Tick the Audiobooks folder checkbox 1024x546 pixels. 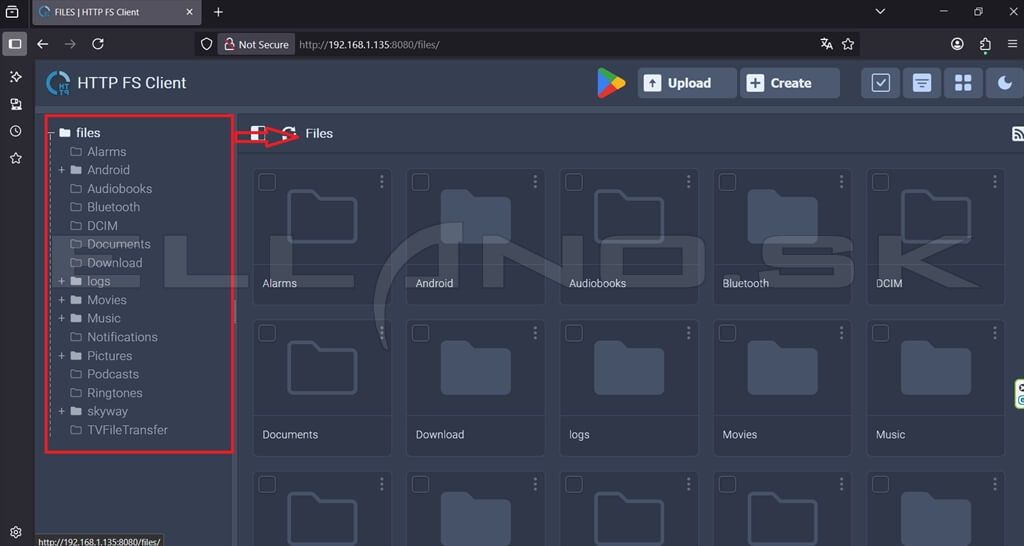point(574,182)
